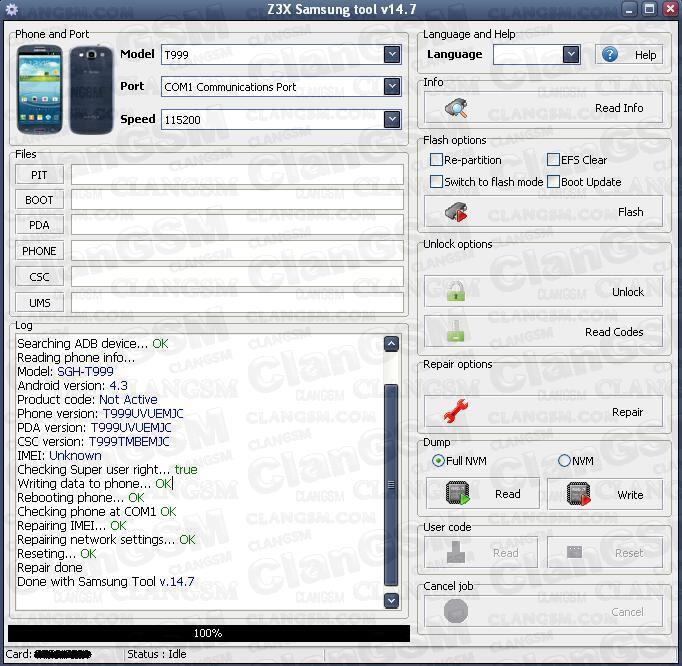Click the back view phone image
682x666 pixels.
[x=91, y=89]
